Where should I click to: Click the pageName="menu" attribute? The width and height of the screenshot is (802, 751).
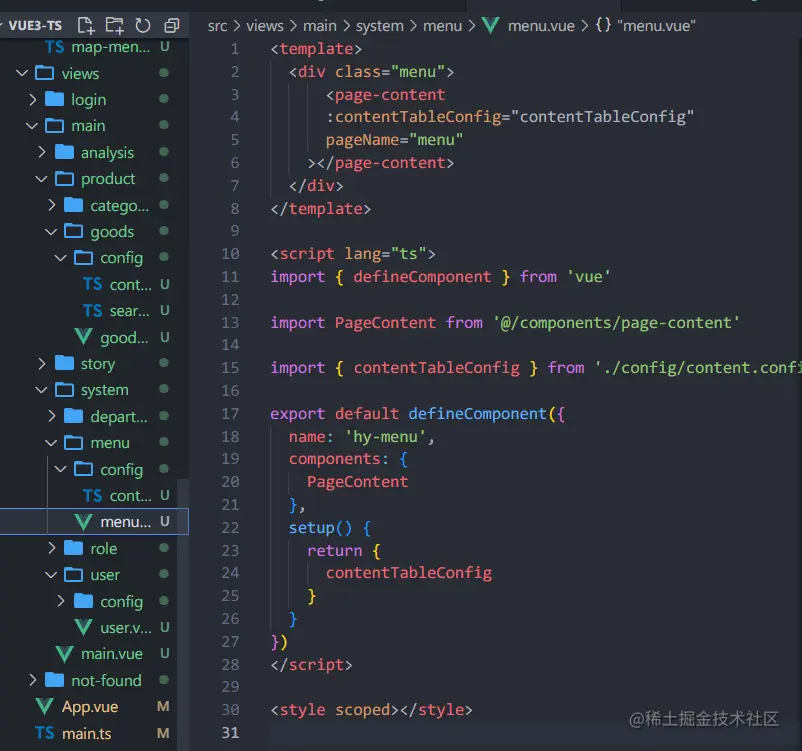pos(394,140)
